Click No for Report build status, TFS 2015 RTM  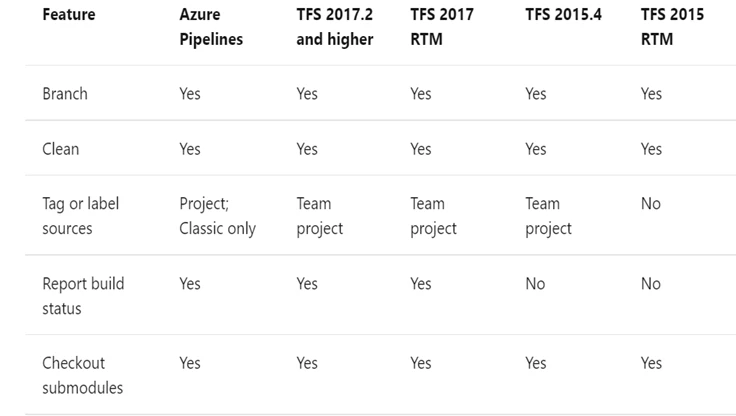(x=651, y=284)
